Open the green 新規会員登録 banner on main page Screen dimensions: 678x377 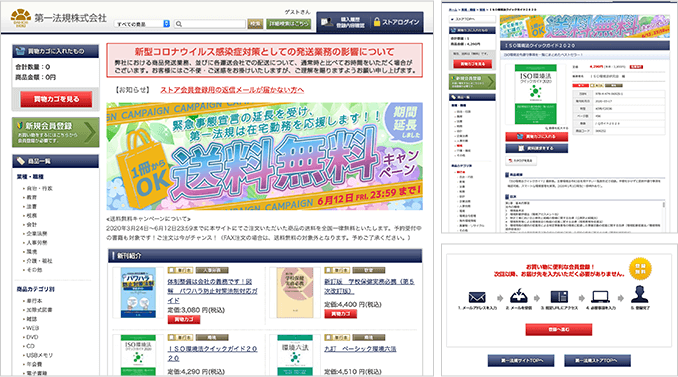[x=55, y=132]
